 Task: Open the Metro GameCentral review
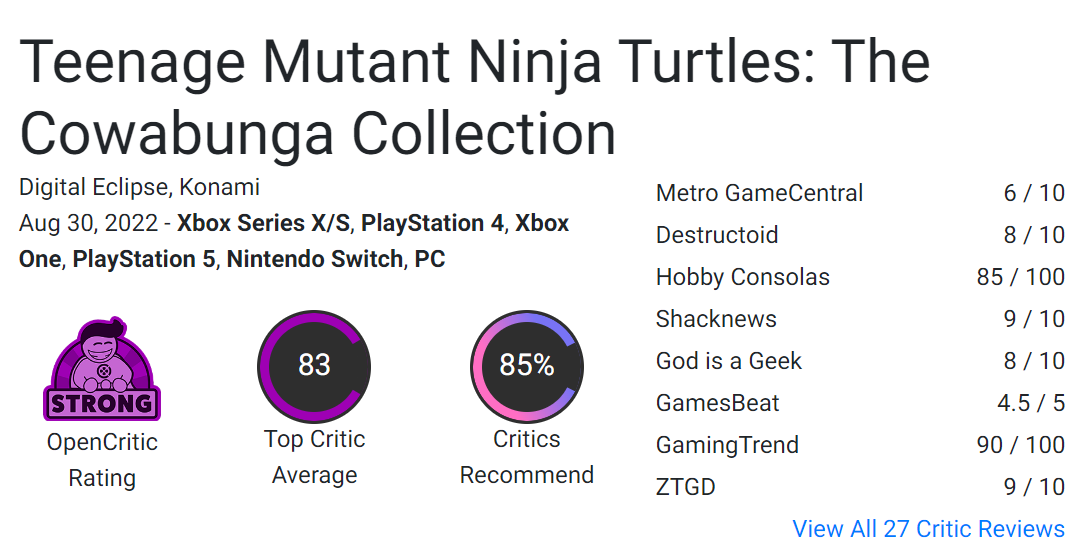pyautogui.click(x=759, y=193)
